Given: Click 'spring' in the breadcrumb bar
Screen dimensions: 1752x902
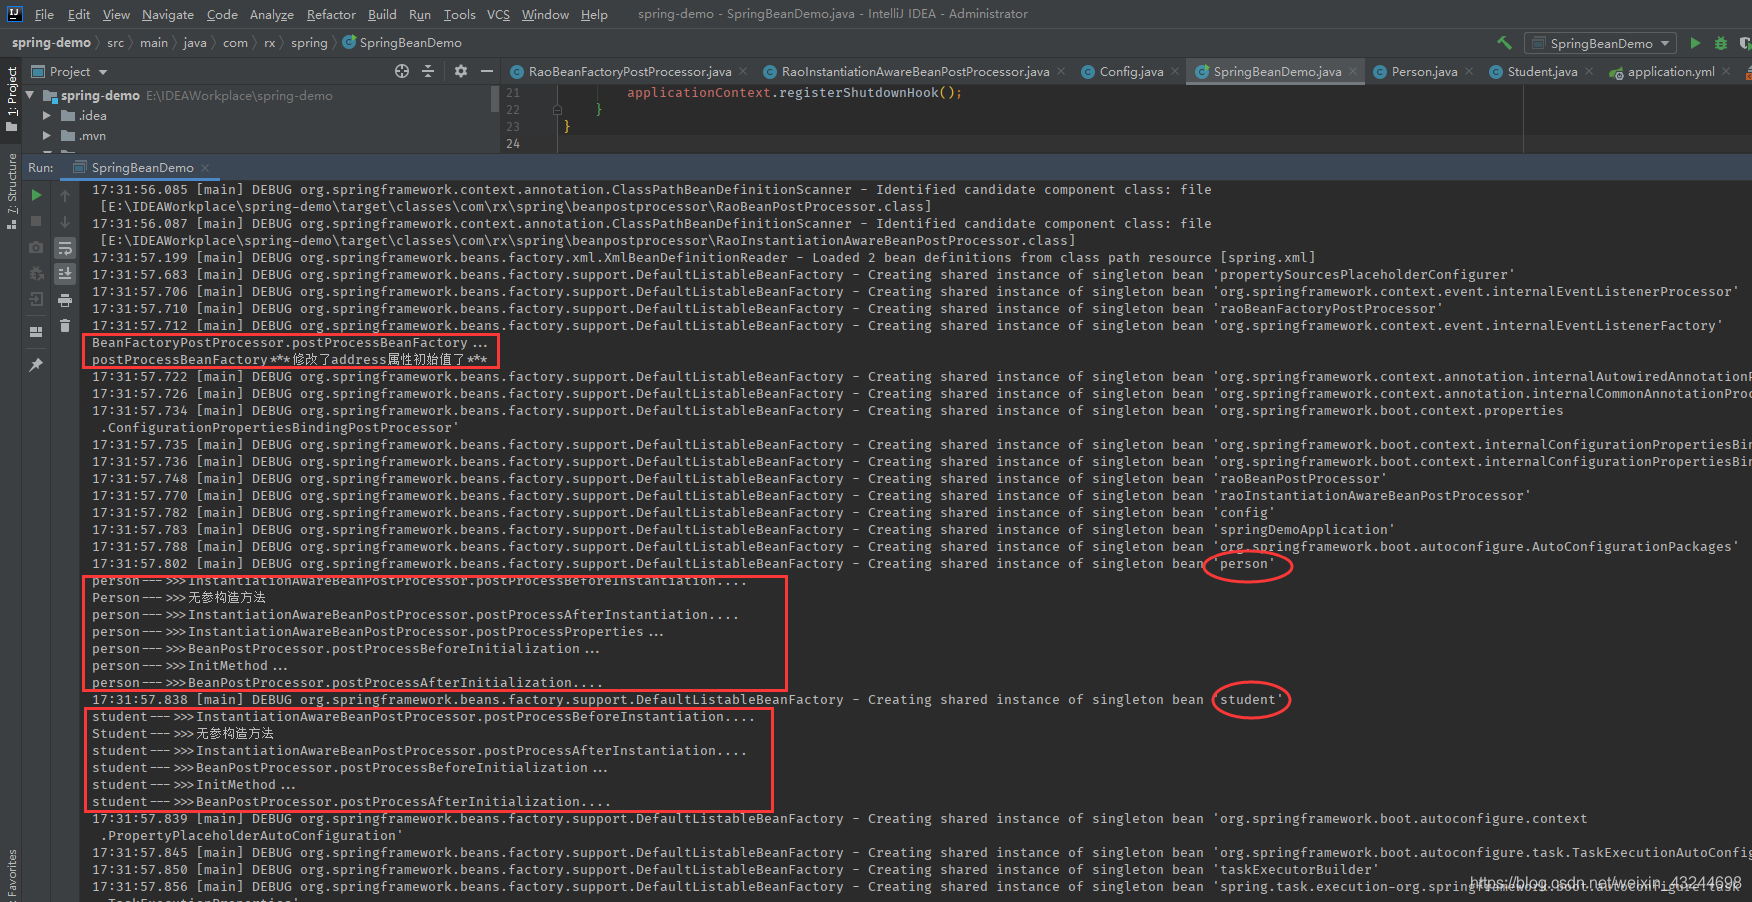Looking at the screenshot, I should 309,43.
